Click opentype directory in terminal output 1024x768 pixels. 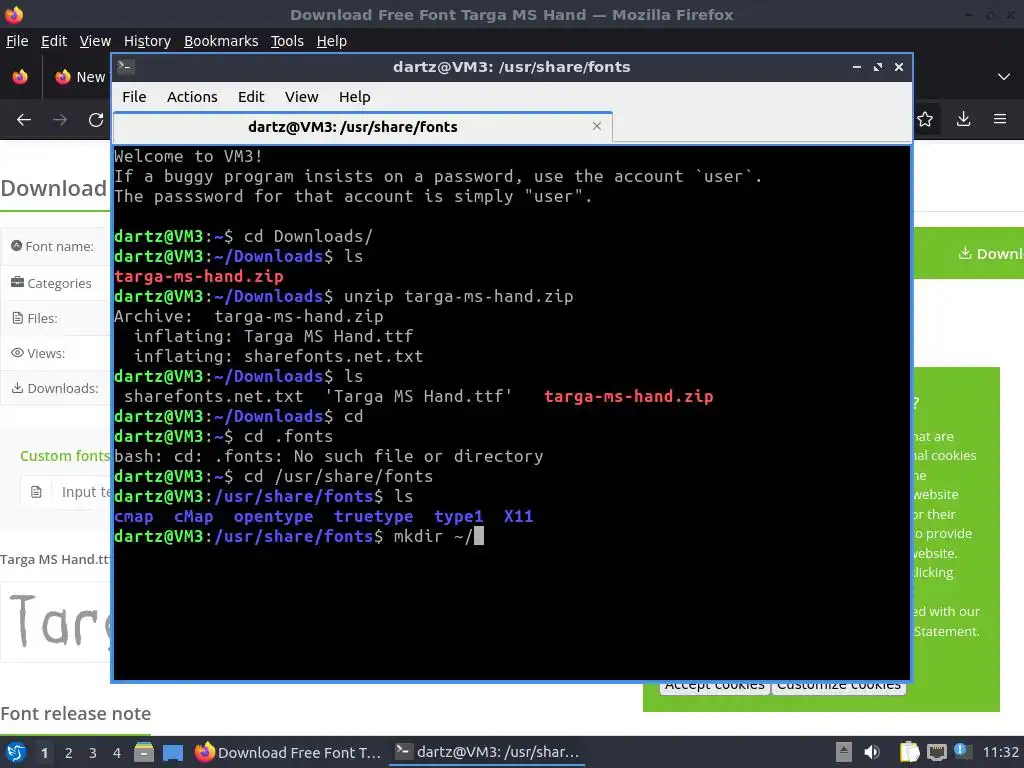273,517
